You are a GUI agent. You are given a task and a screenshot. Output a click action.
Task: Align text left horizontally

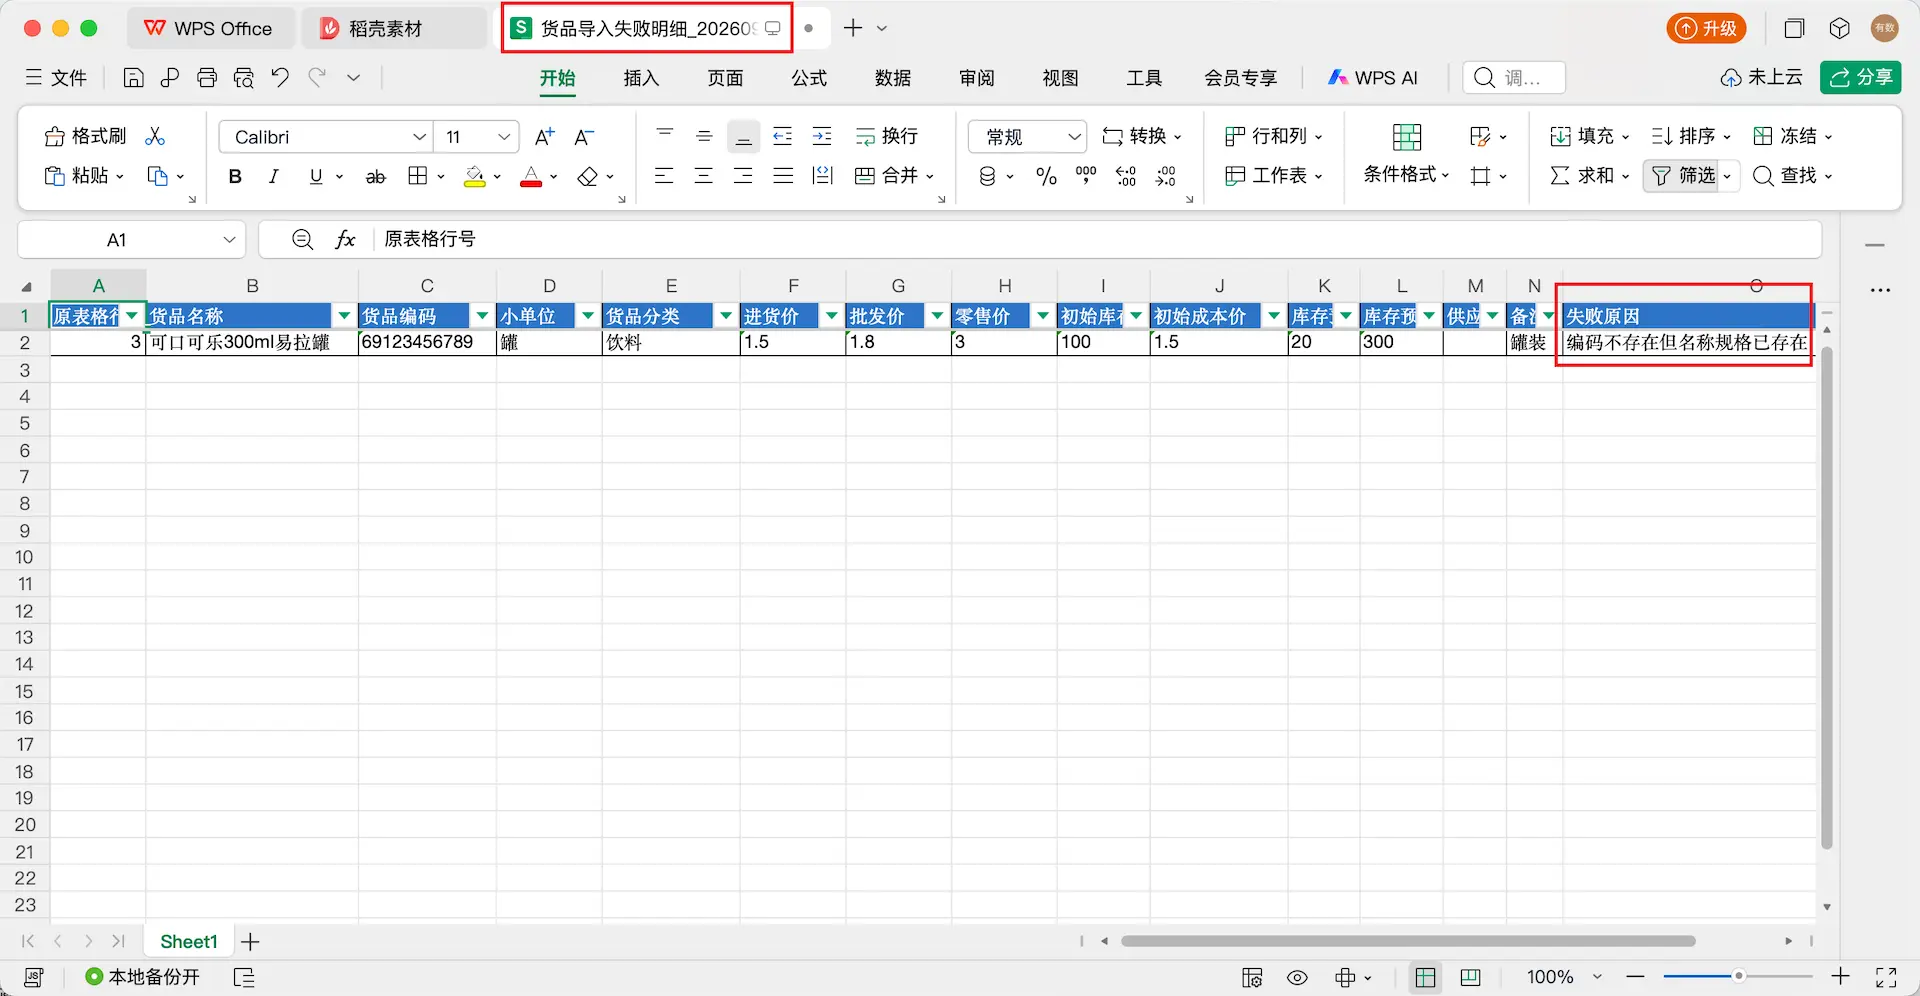pyautogui.click(x=664, y=176)
